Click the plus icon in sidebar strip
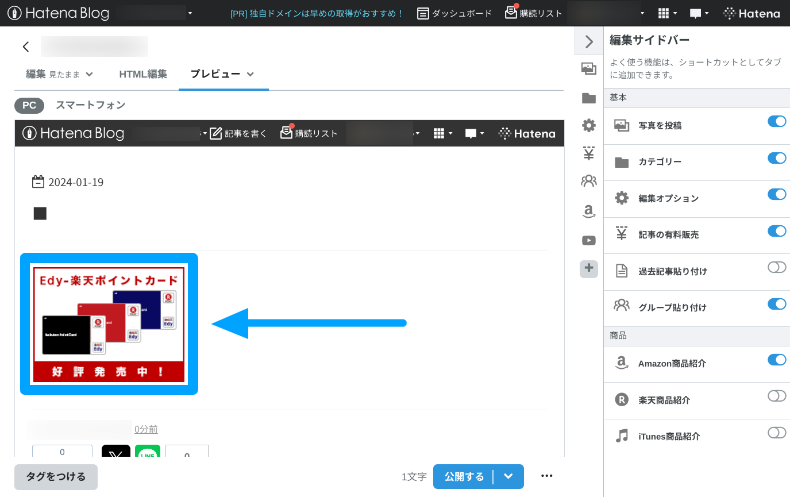The image size is (790, 498). pos(588,268)
